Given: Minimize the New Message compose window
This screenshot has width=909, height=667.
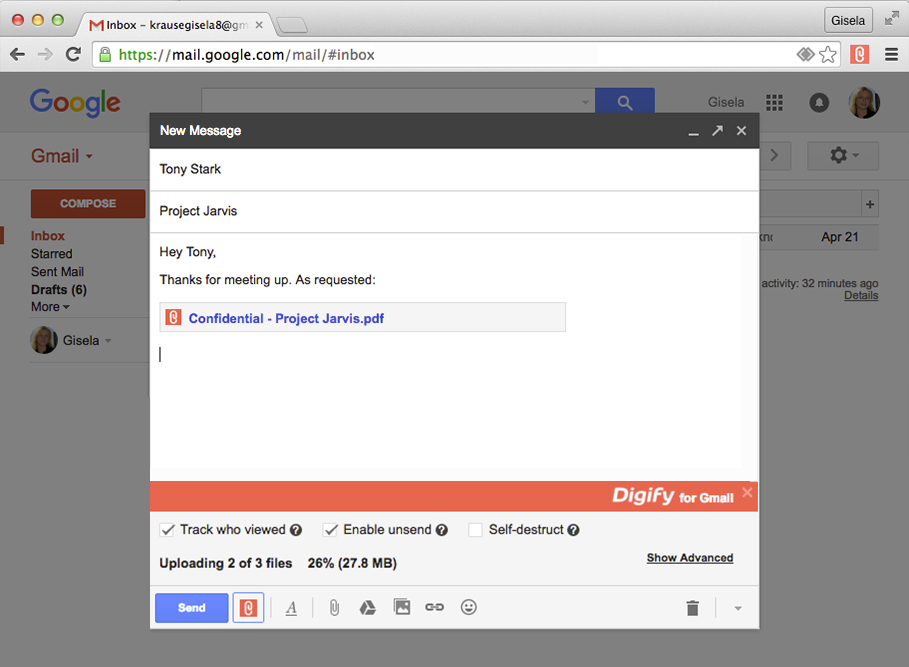Looking at the screenshot, I should [693, 133].
